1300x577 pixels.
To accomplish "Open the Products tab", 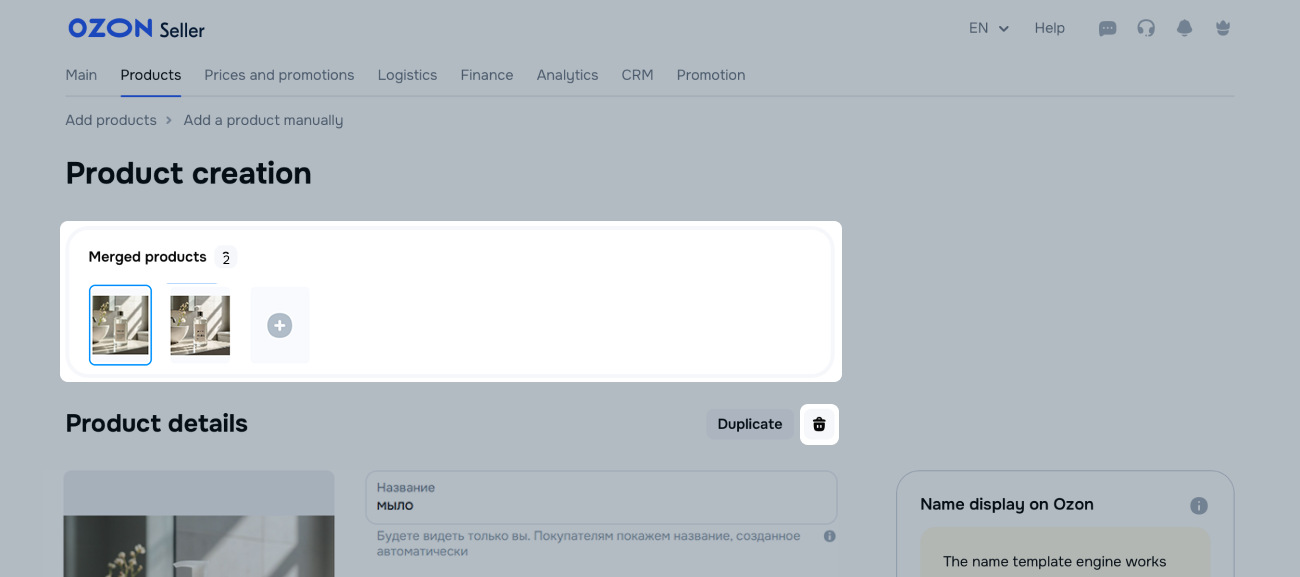I will pyautogui.click(x=150, y=75).
